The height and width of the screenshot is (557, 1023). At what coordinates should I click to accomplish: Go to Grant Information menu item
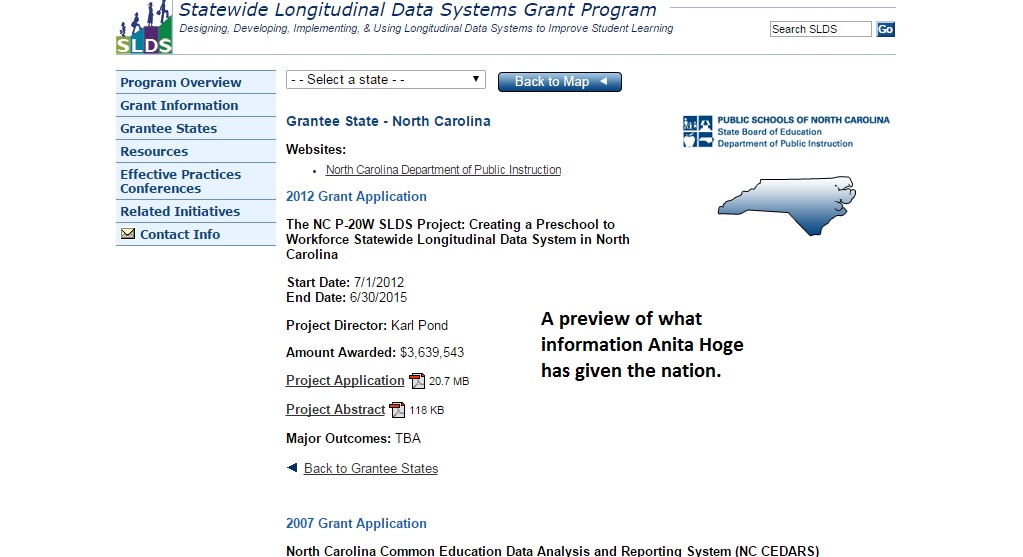tap(179, 106)
